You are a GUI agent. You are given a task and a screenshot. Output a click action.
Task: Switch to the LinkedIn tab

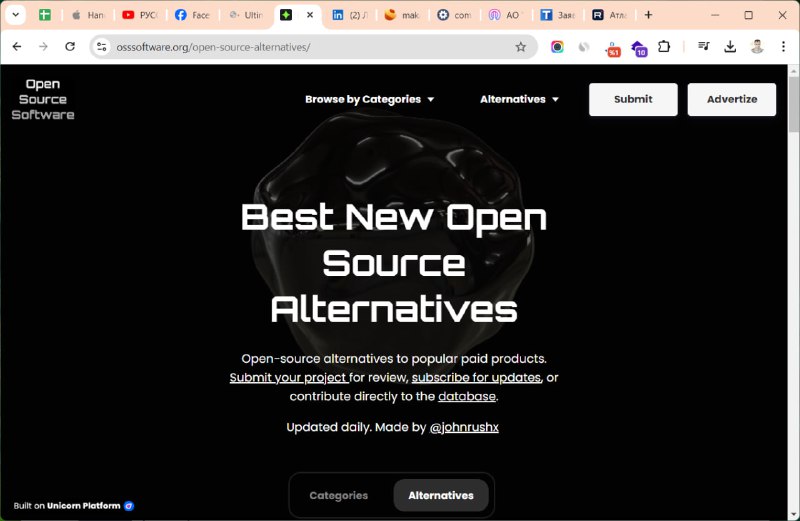tap(350, 15)
